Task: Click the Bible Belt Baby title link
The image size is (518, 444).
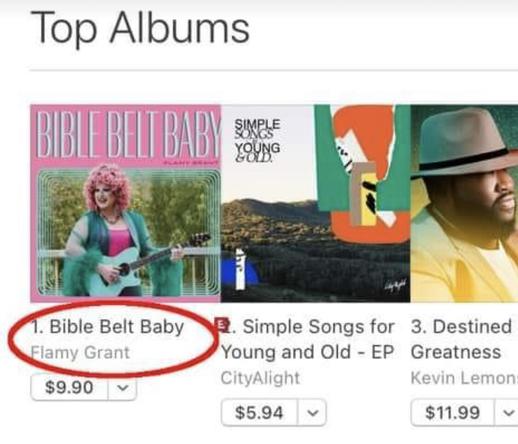Action: point(107,326)
